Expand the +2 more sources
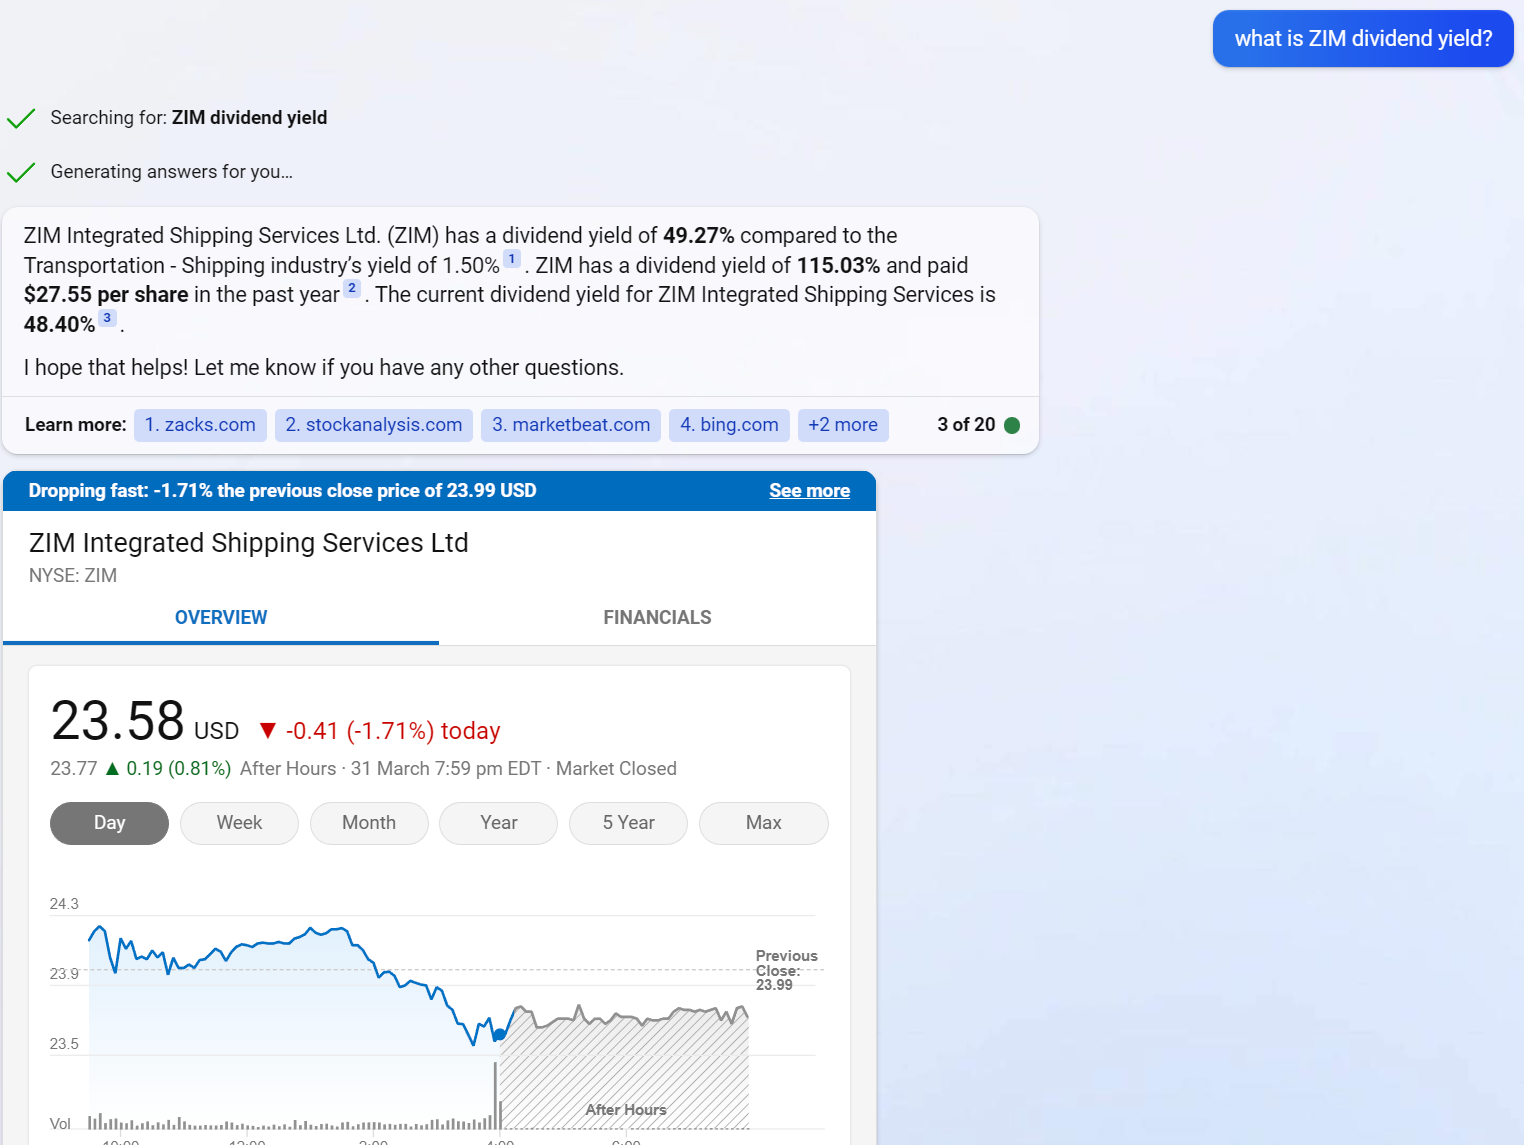Viewport: 1524px width, 1145px height. [842, 425]
